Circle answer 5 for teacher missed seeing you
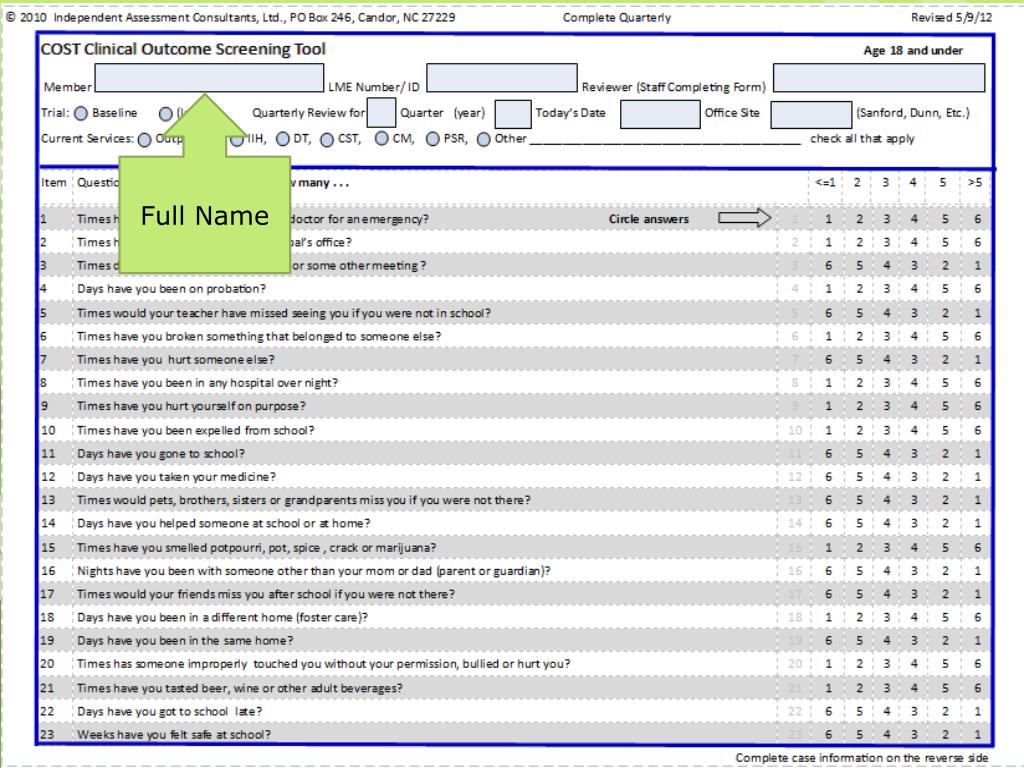This screenshot has width=1024, height=768. 859,313
